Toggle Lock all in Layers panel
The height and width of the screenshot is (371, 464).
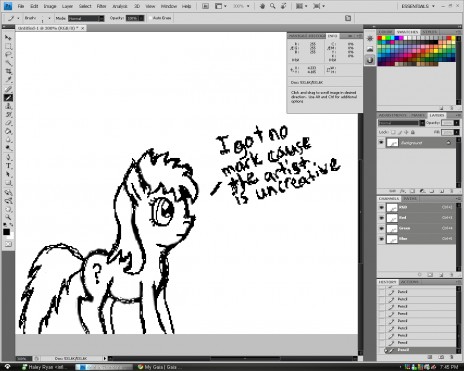413,132
